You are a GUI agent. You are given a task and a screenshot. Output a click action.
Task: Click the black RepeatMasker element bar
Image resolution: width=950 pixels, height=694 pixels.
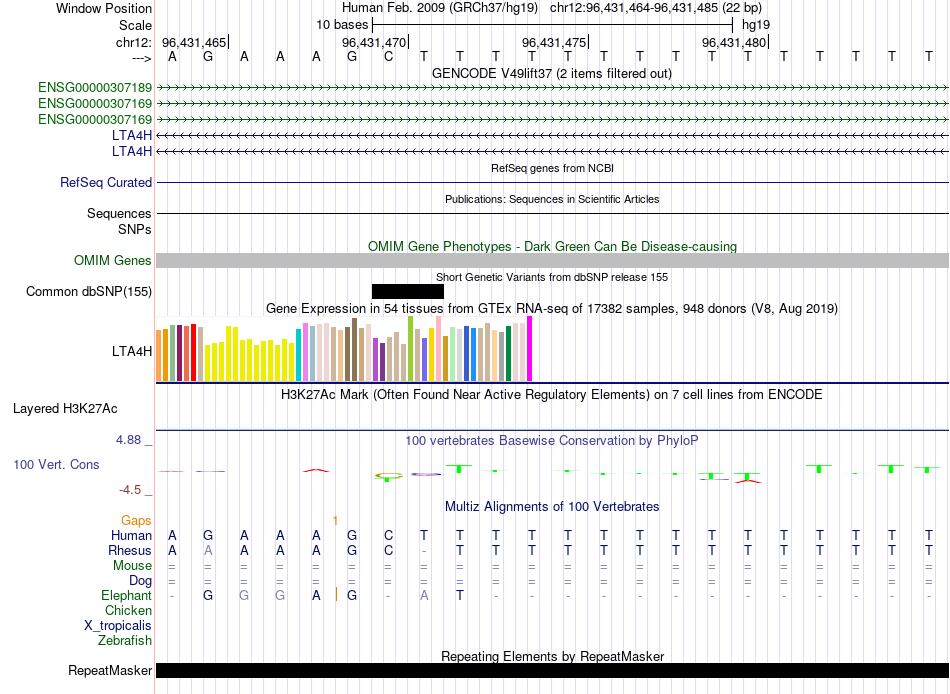click(x=553, y=670)
